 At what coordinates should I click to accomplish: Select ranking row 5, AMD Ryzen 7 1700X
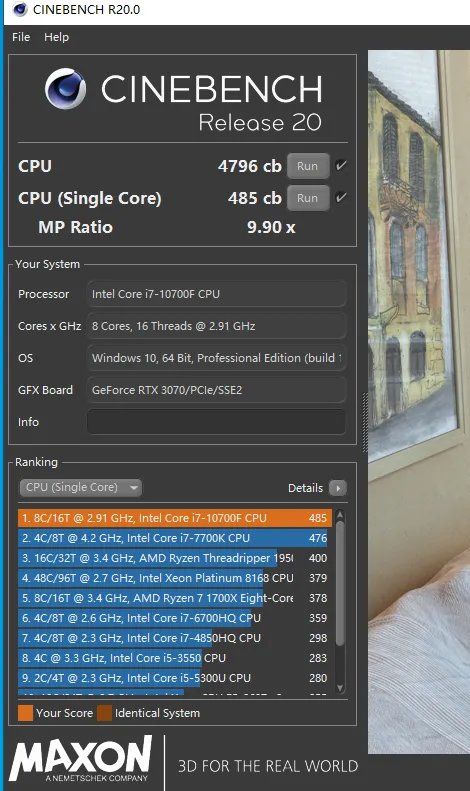(175, 598)
